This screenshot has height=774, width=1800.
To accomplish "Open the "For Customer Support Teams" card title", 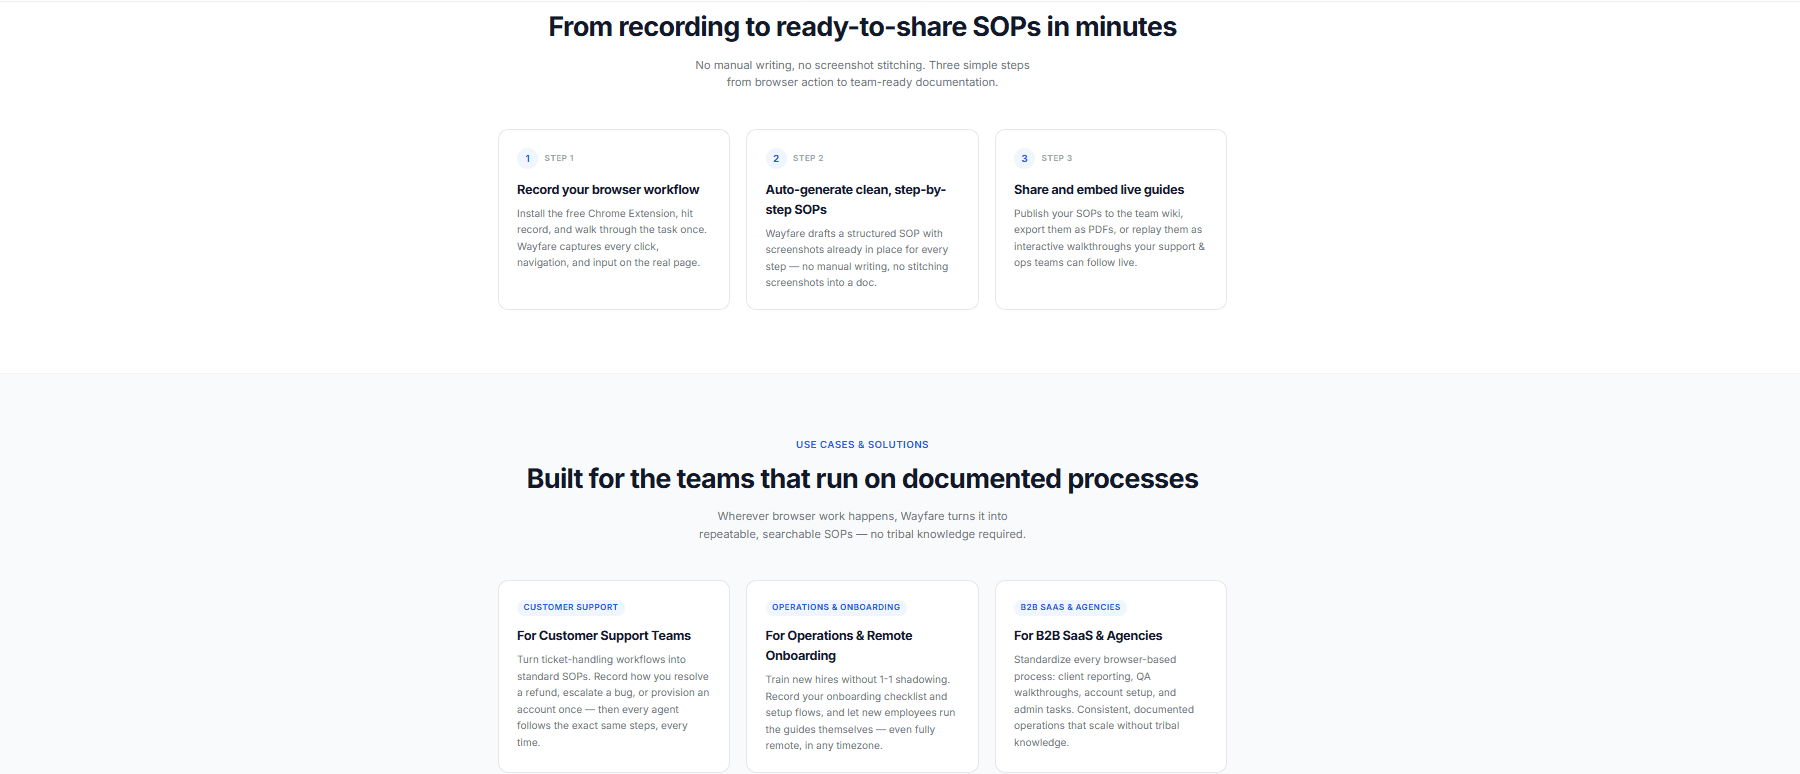I will (x=604, y=636).
